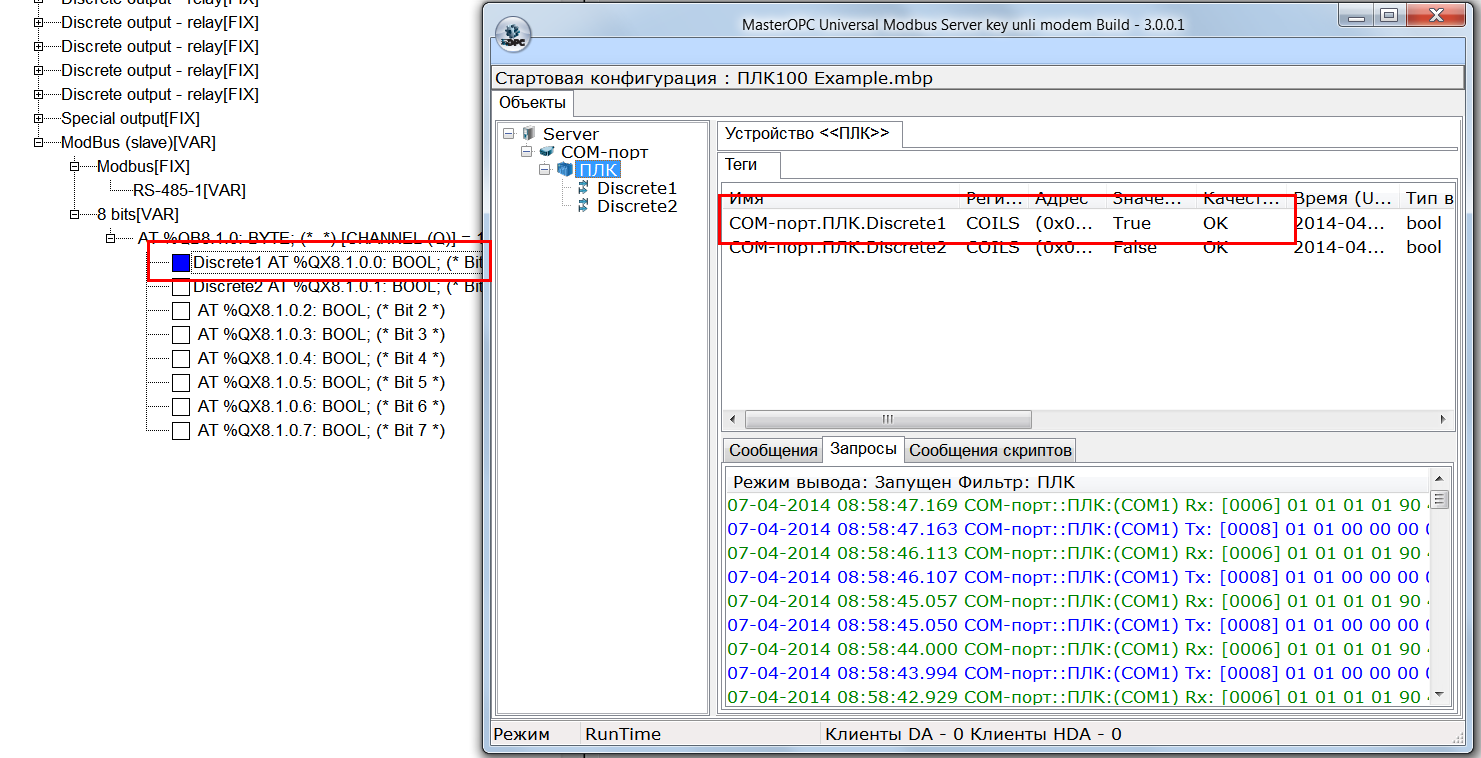
Task: Check the Bit 7 checkbox
Action: (x=181, y=431)
